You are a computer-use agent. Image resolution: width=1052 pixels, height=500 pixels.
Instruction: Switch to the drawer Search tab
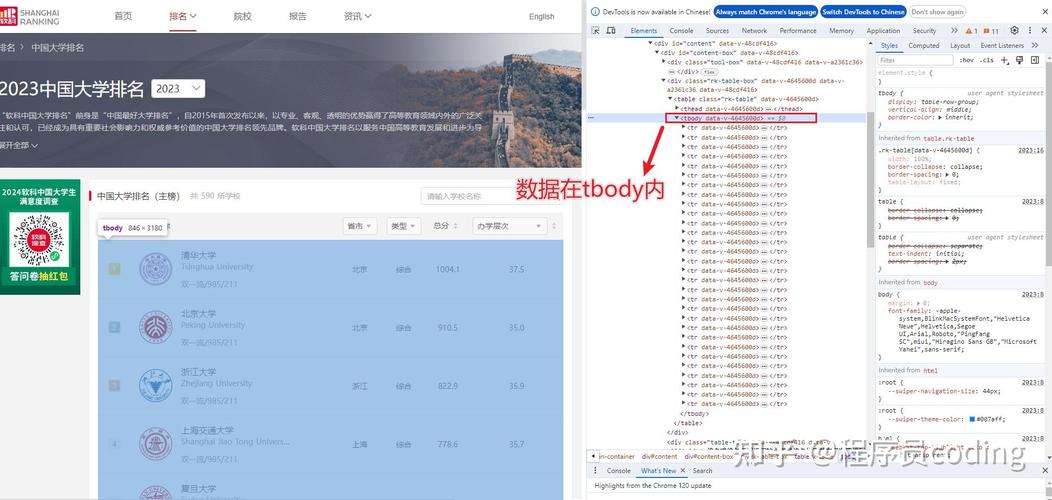point(702,470)
